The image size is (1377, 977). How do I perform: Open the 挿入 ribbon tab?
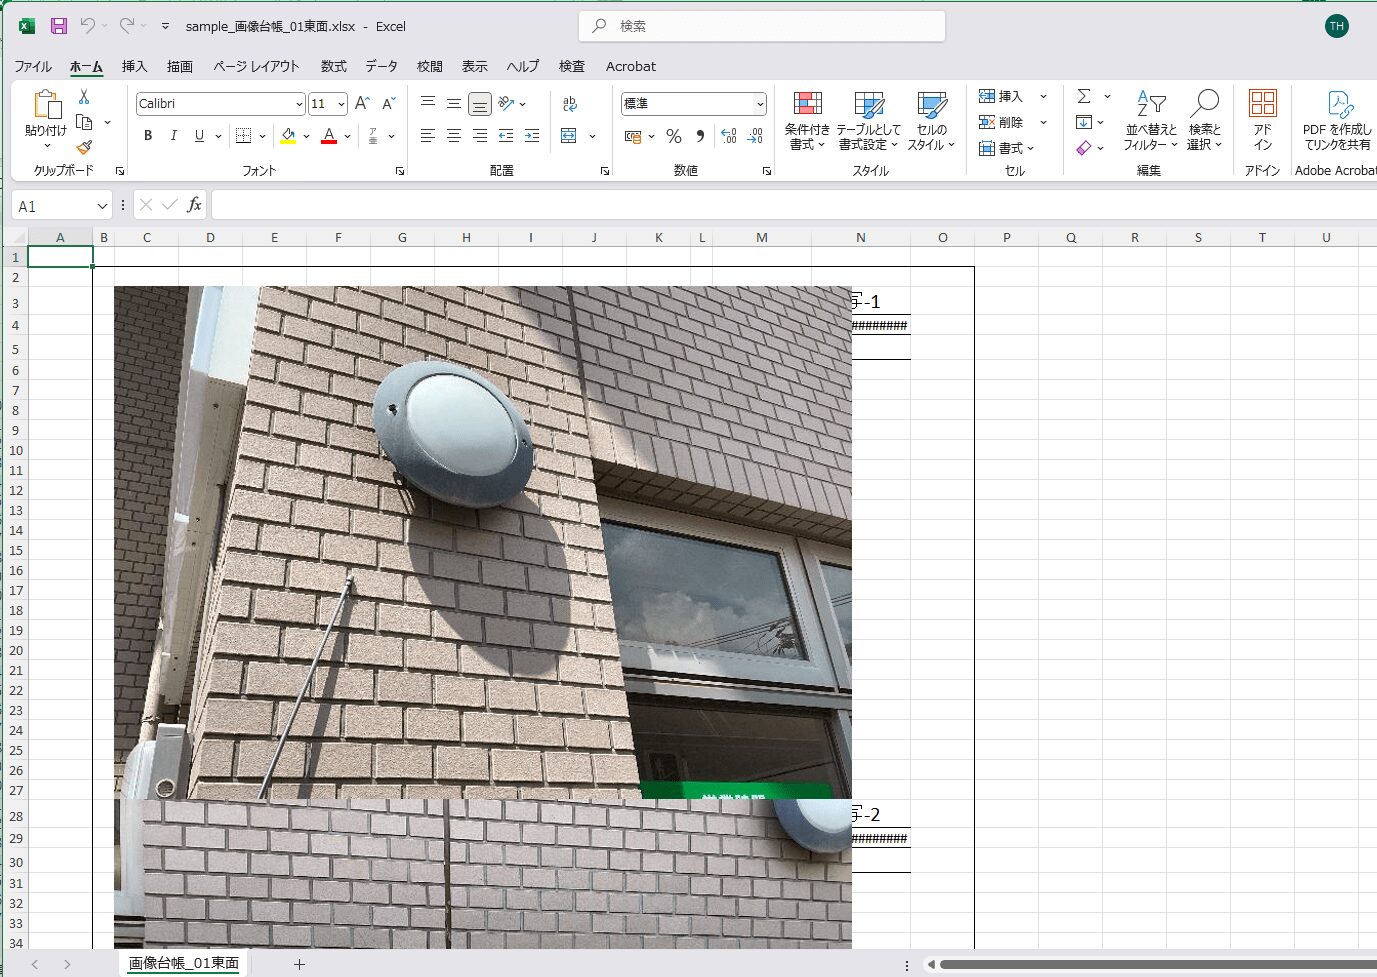click(x=134, y=66)
